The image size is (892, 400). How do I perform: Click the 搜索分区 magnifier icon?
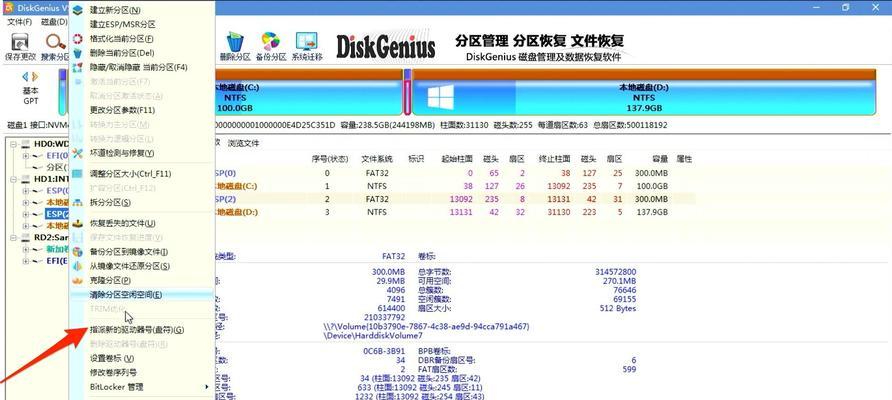click(56, 42)
